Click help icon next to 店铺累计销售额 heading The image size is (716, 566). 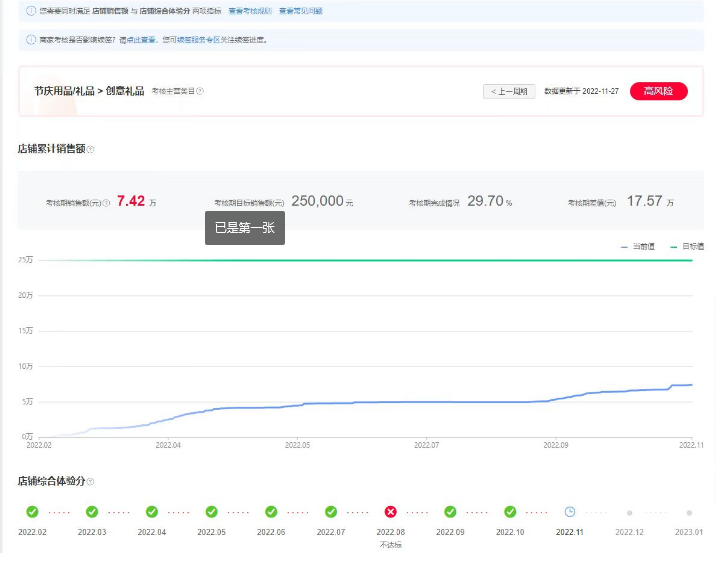click(x=90, y=149)
